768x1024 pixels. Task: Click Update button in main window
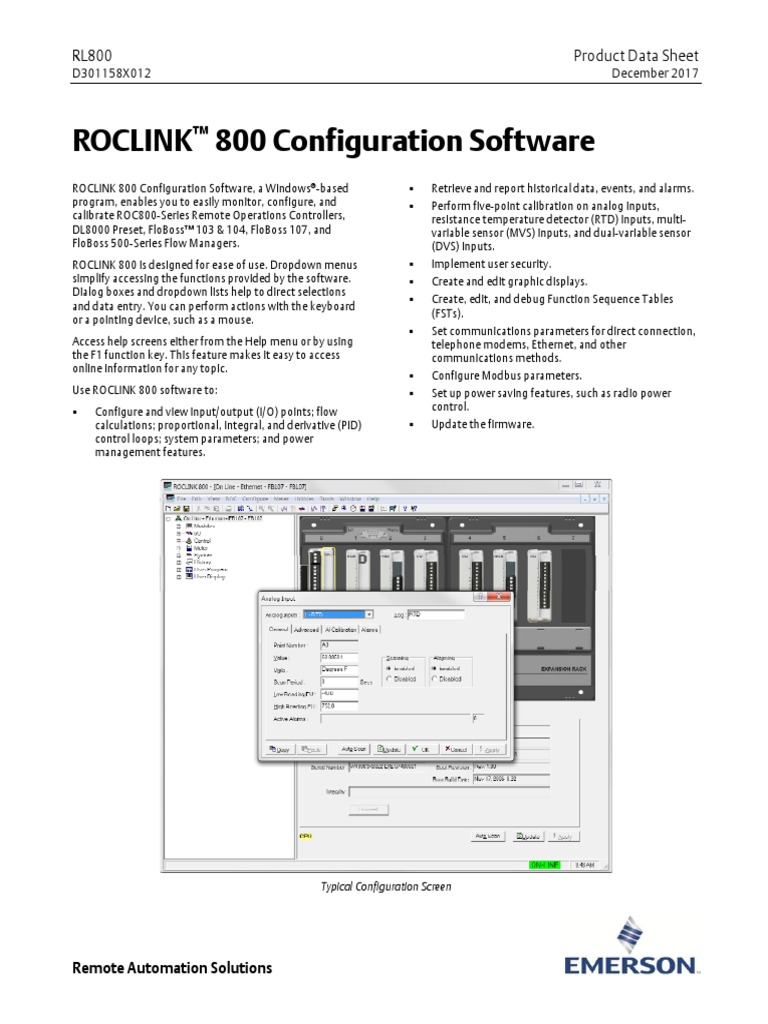(x=528, y=836)
